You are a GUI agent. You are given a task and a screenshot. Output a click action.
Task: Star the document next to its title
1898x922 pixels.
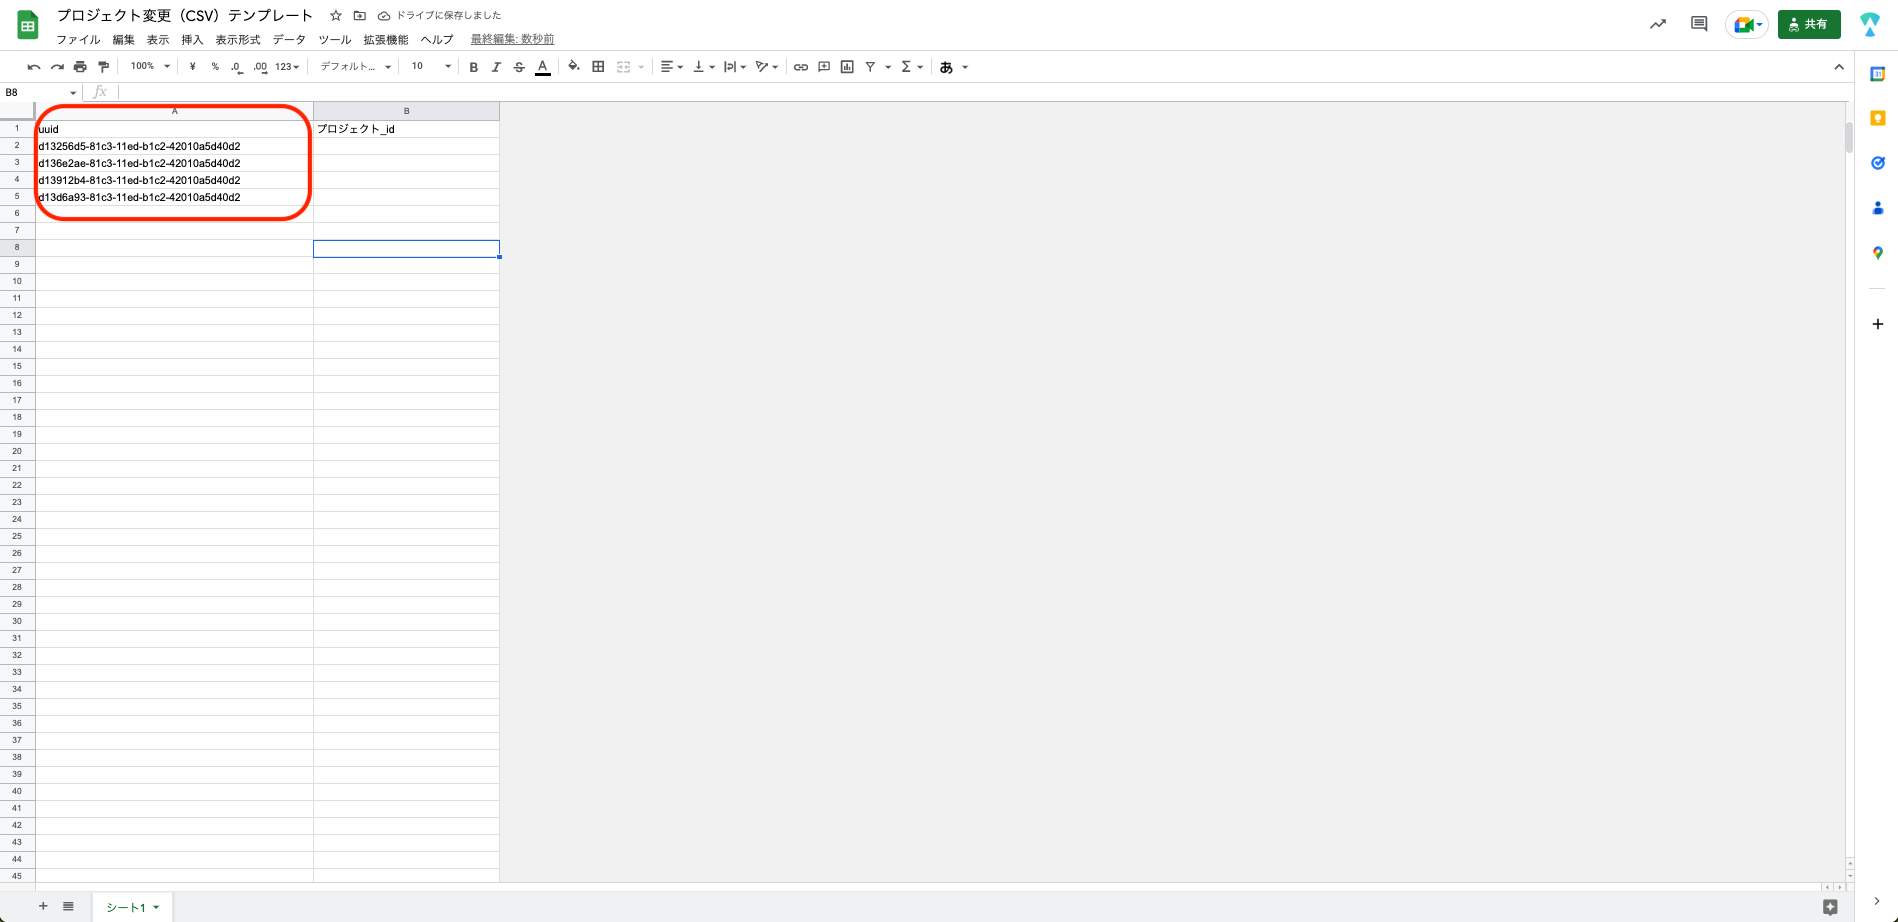(x=336, y=16)
